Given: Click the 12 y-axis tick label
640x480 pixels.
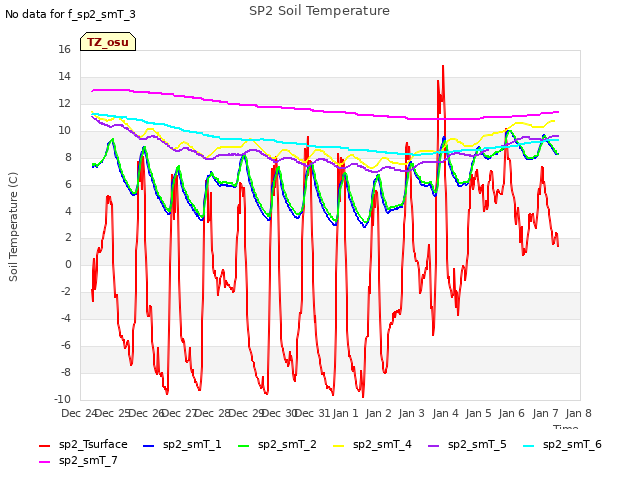Looking at the screenshot, I should [64, 103].
